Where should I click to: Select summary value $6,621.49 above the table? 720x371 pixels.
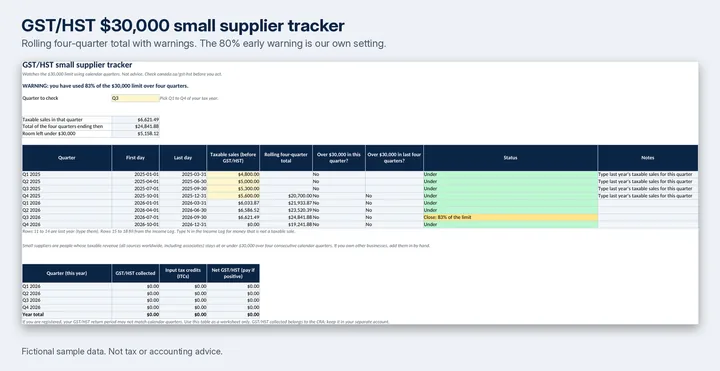pyautogui.click(x=135, y=119)
